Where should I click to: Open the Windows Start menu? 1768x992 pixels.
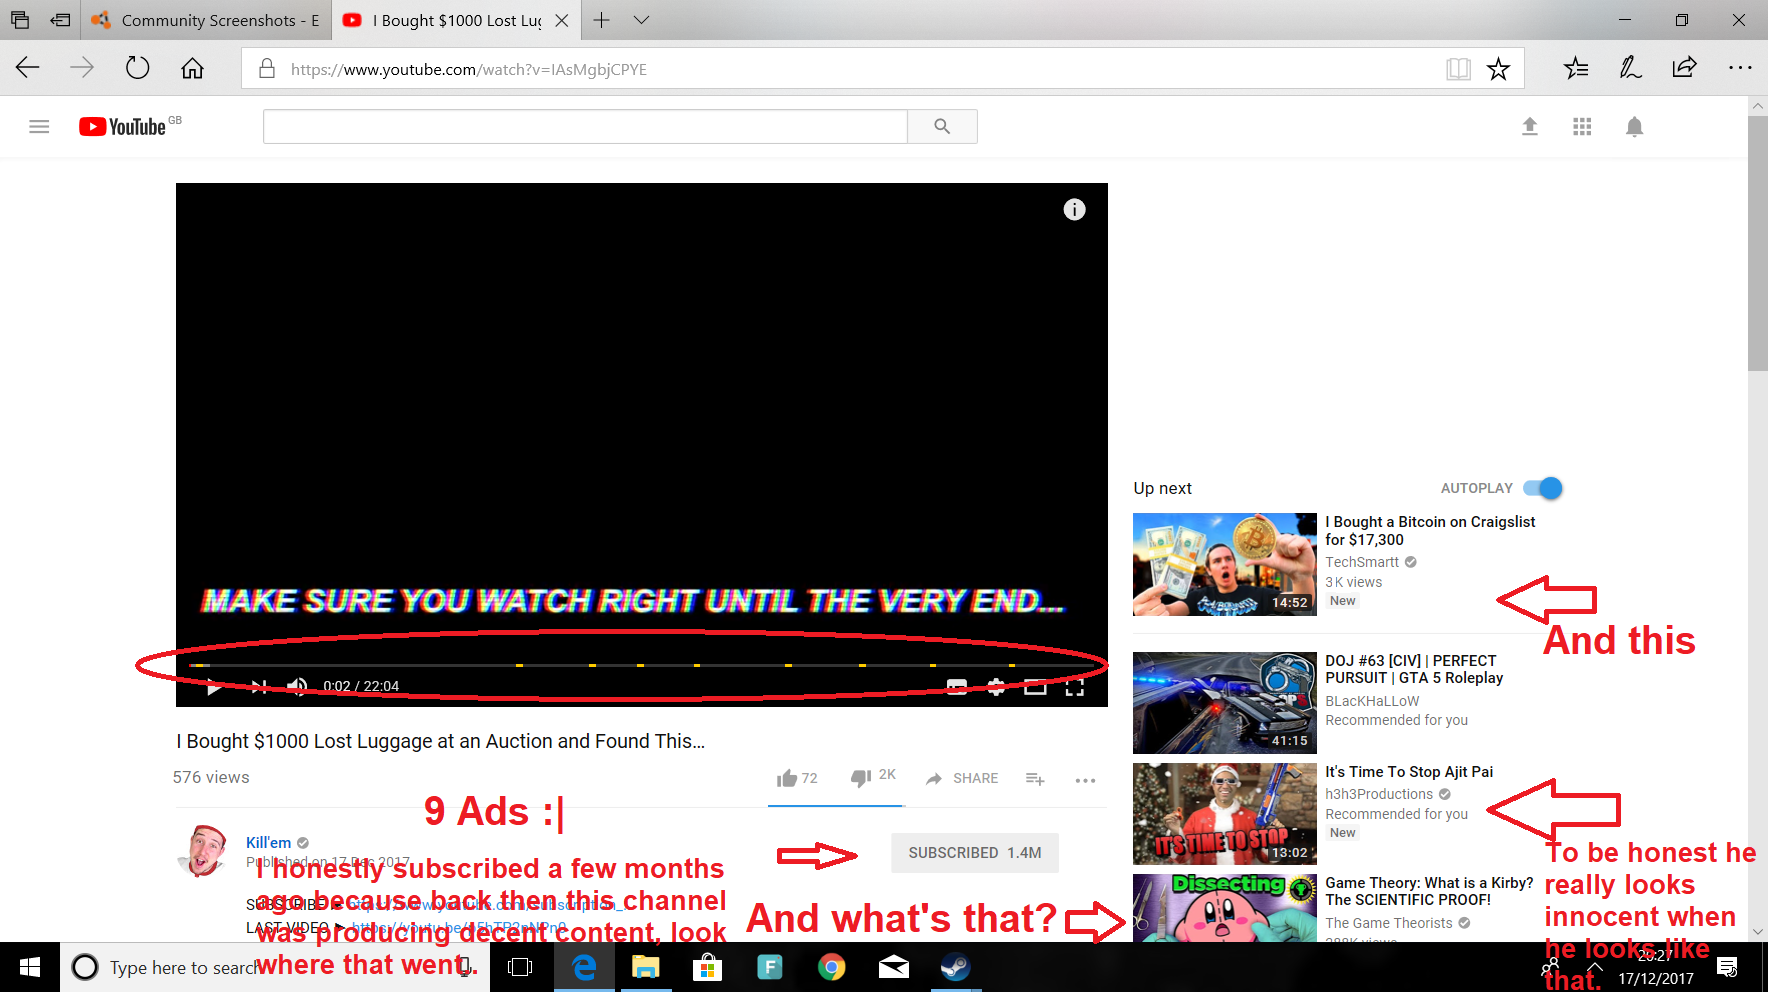point(30,967)
